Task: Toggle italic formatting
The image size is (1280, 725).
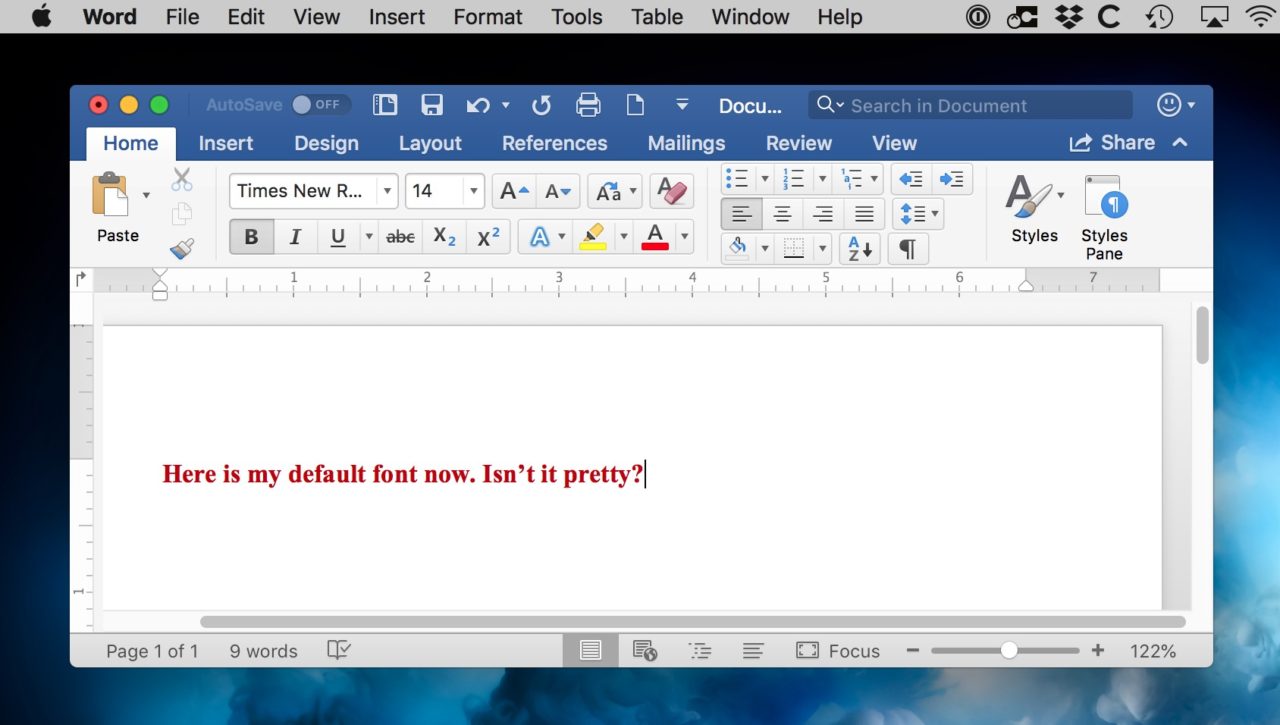Action: (295, 237)
